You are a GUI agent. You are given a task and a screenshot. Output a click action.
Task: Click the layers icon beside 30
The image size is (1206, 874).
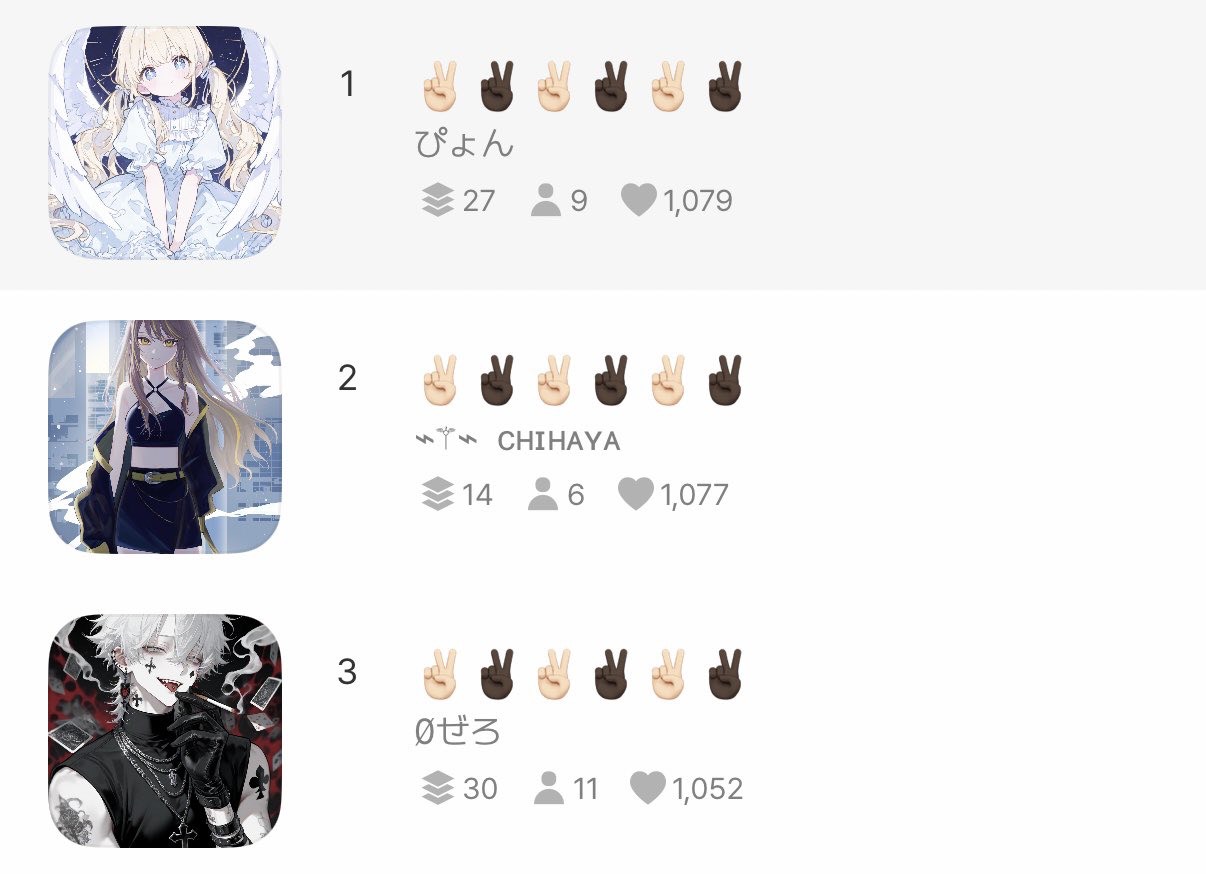[x=438, y=788]
